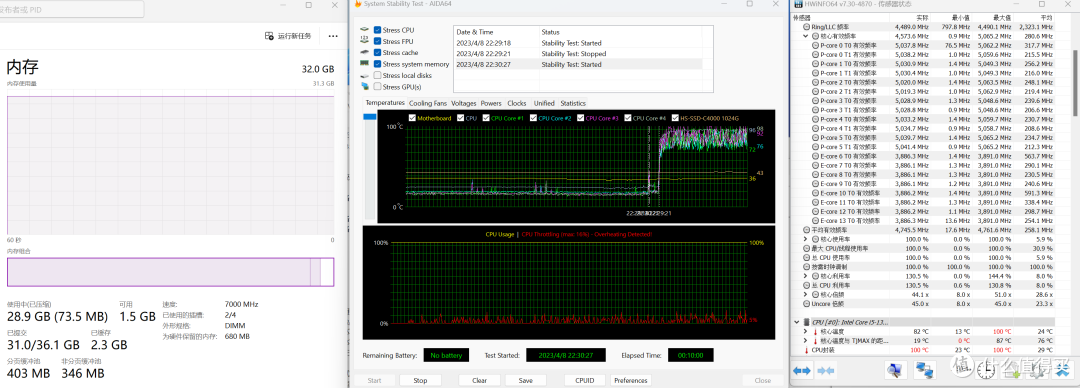Viewport: 1080px width, 388px height.
Task: Click the networked computers icon in HWiNFO toolbar
Action: point(924,371)
